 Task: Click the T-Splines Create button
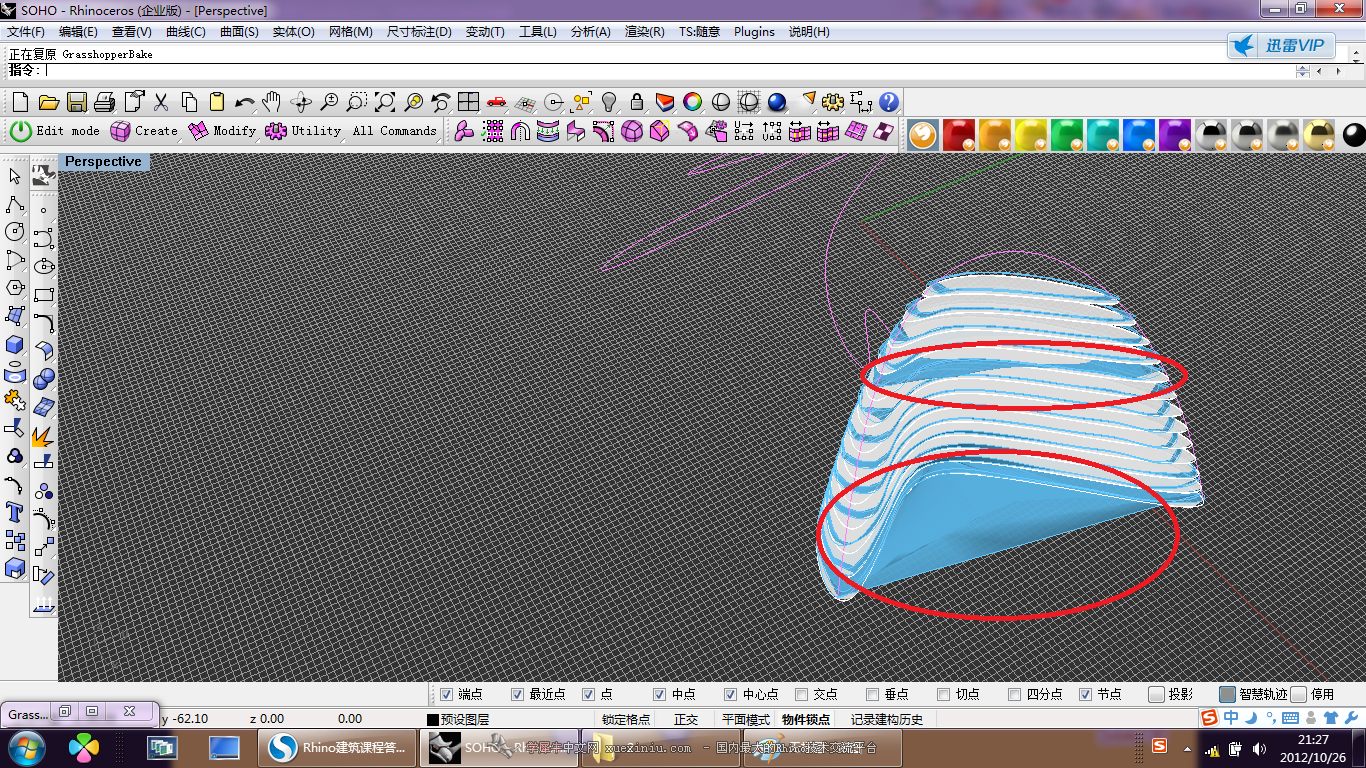tap(144, 131)
